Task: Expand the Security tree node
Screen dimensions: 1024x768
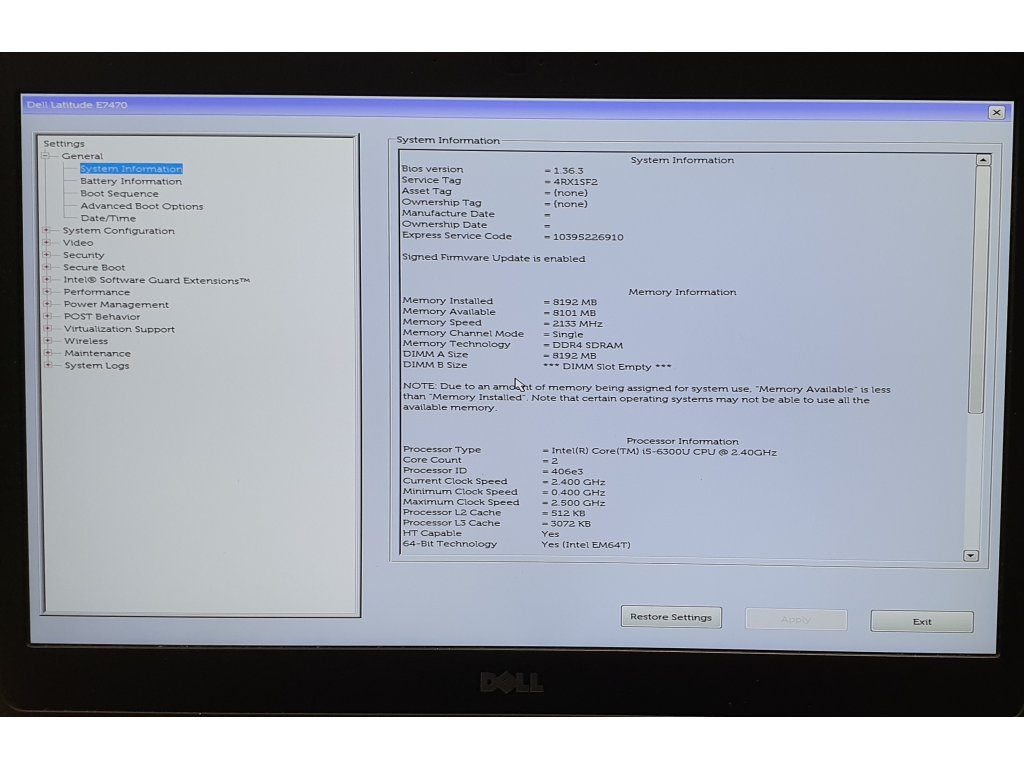Action: click(x=46, y=255)
